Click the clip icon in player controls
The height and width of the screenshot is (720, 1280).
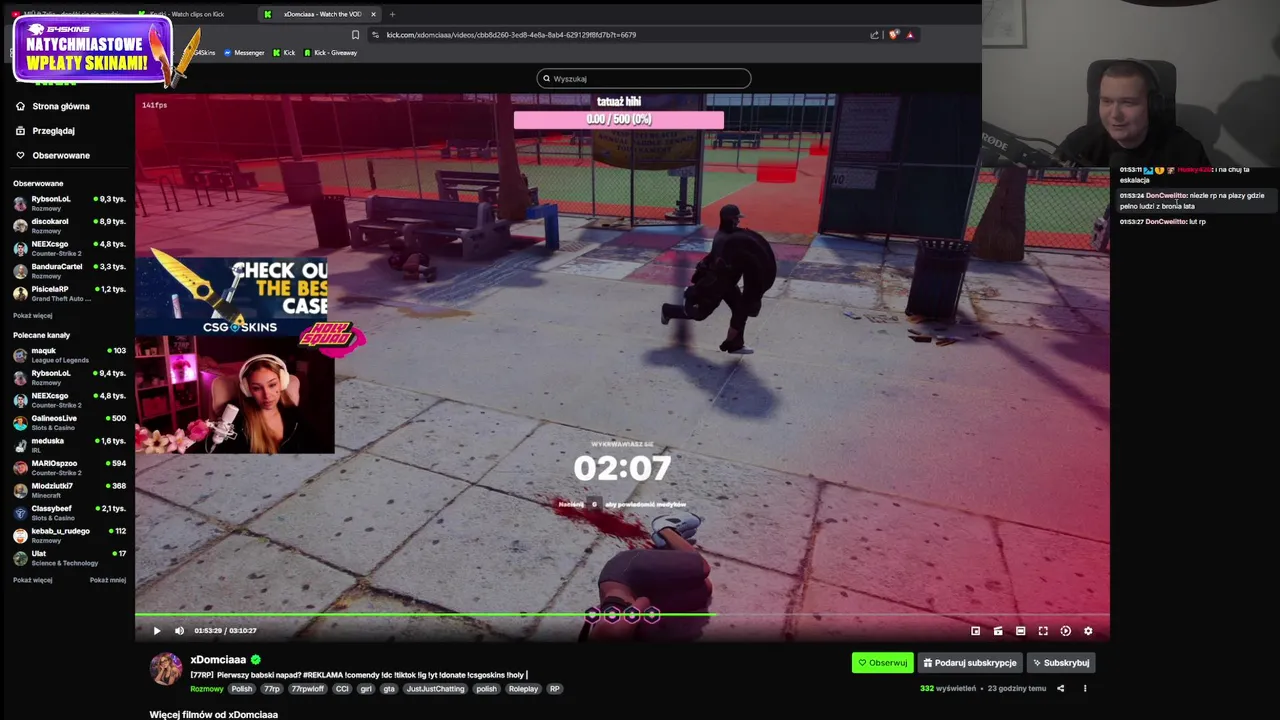click(998, 631)
